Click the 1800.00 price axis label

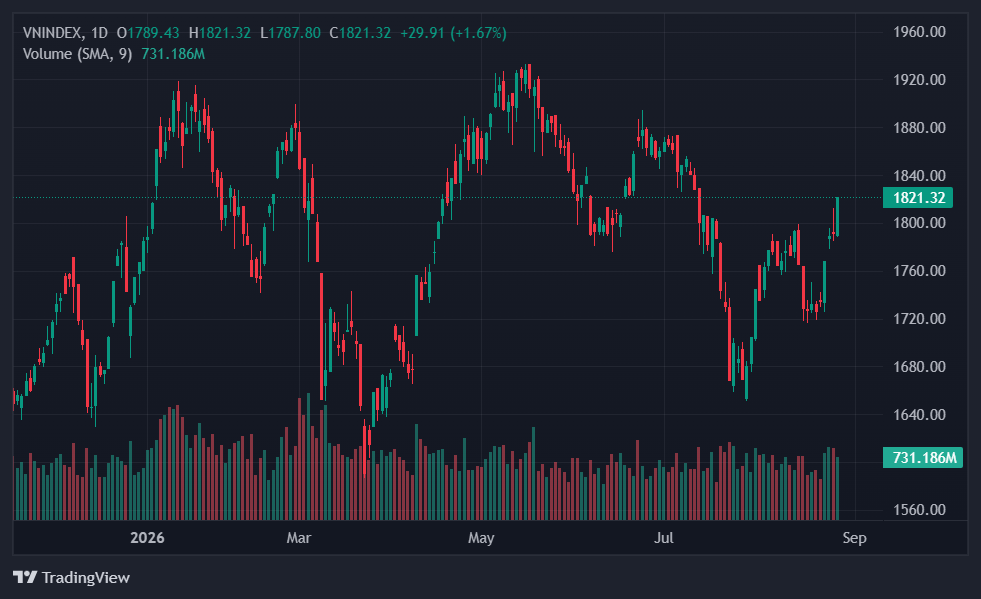919,223
